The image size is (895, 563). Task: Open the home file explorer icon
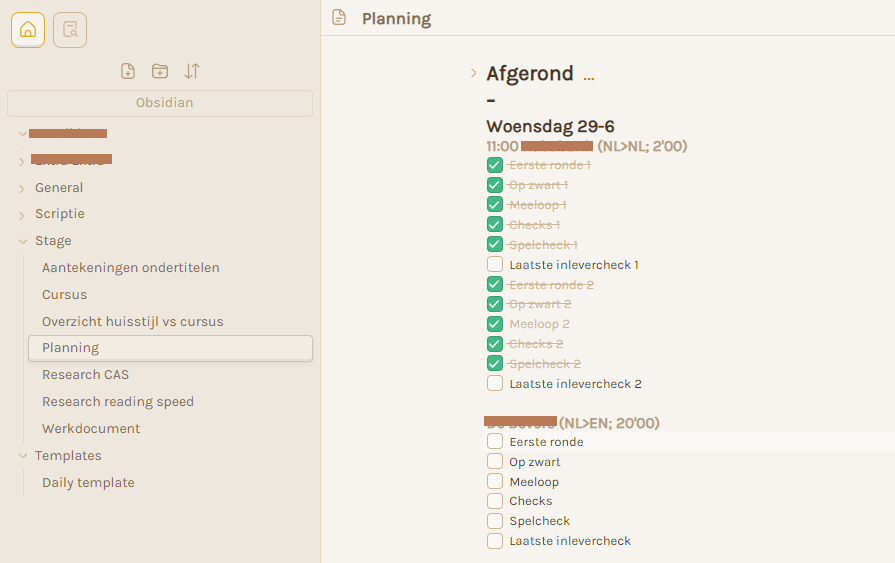click(x=28, y=30)
